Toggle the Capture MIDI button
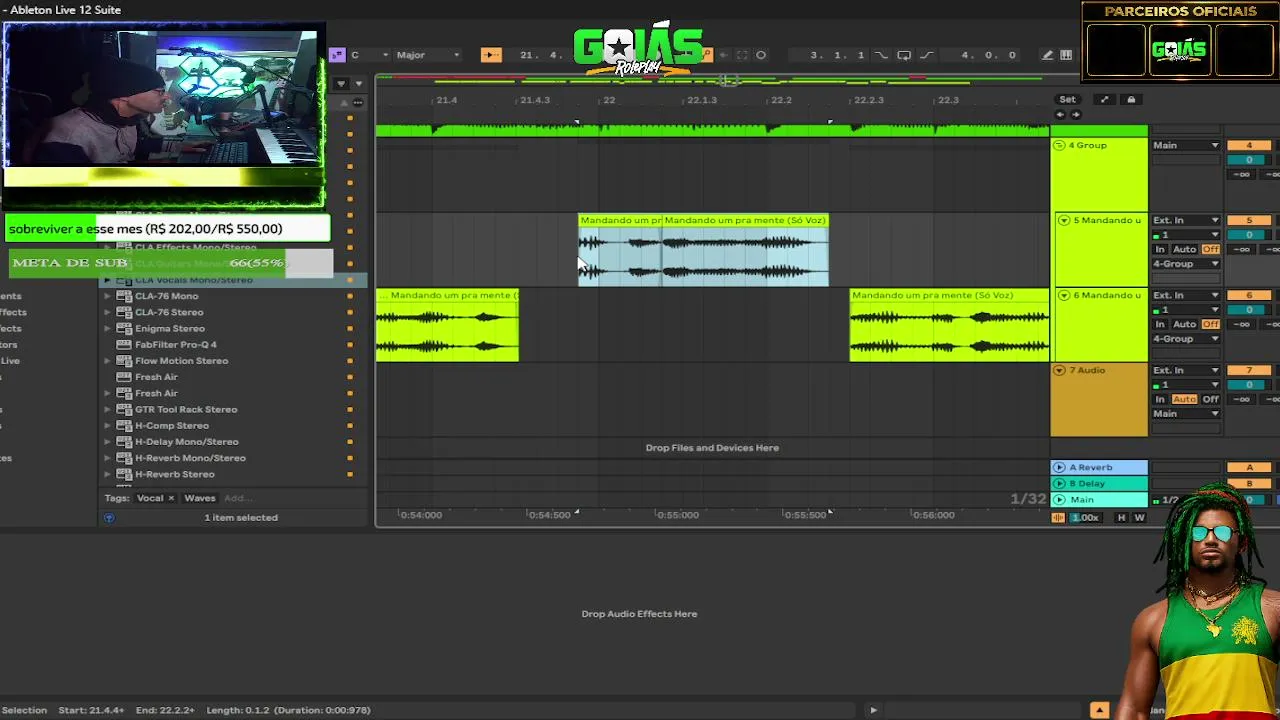 [742, 55]
